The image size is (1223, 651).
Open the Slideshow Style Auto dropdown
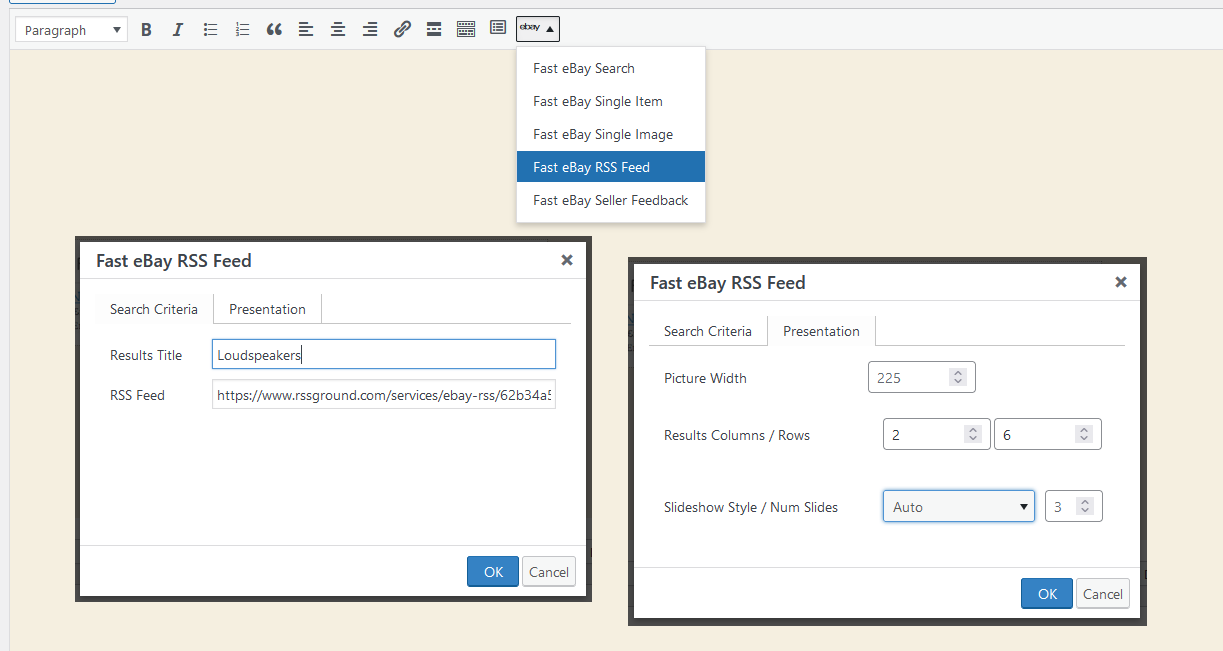click(x=959, y=507)
